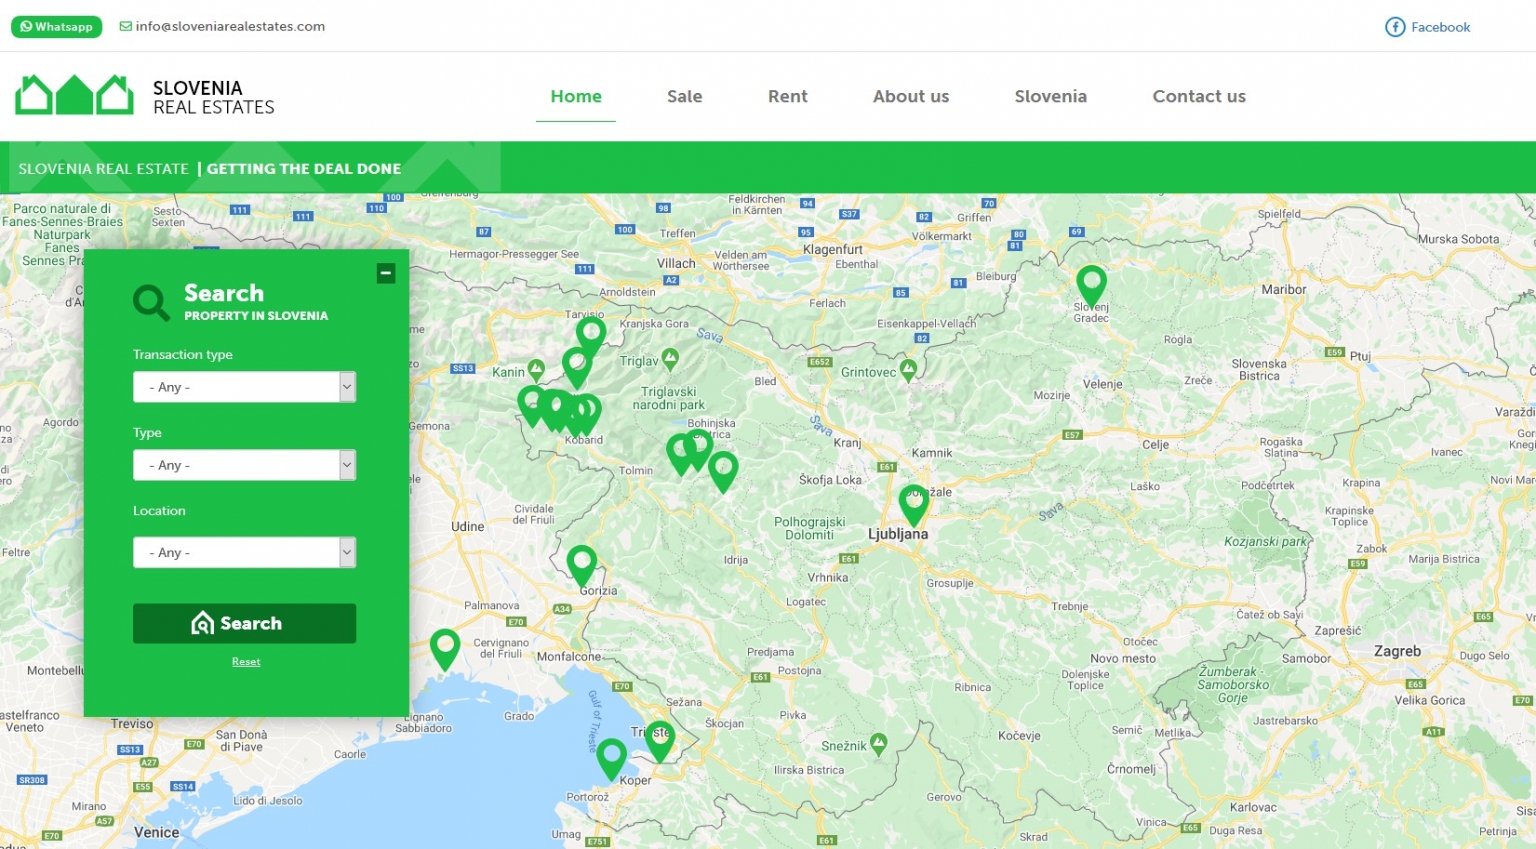Viewport: 1536px width, 849px height.
Task: Reset the search filters
Action: [246, 661]
